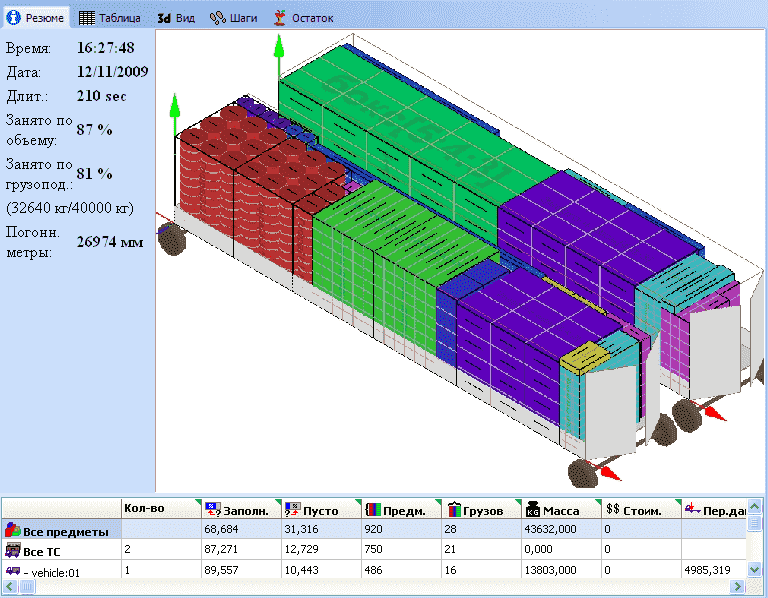Viewport: 768px width, 598px height.
Task: Click the Пер.да column header icon
Action: tap(692, 510)
